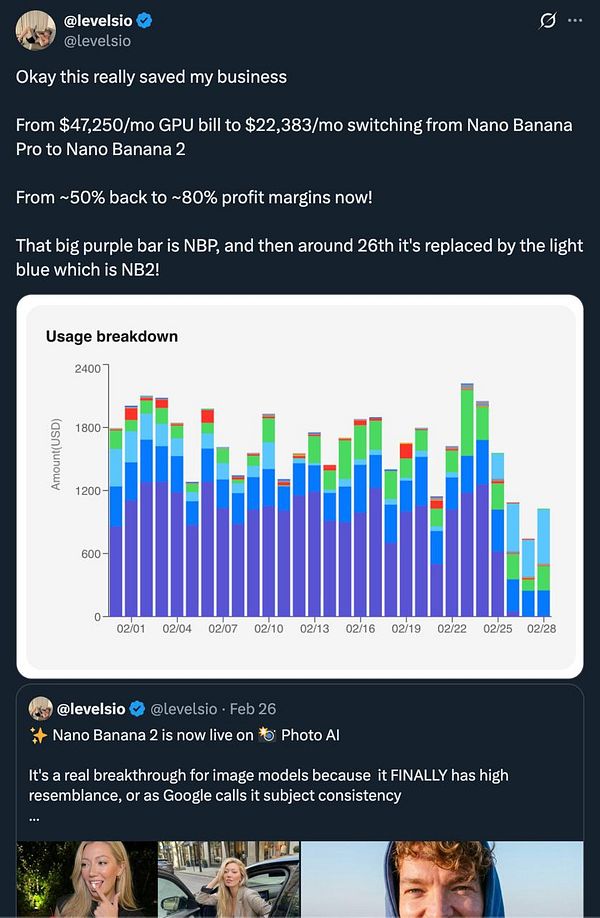Viewport: 600px width, 918px height.
Task: Open the photo of the man in the blue hoodie
Action: coord(445,880)
